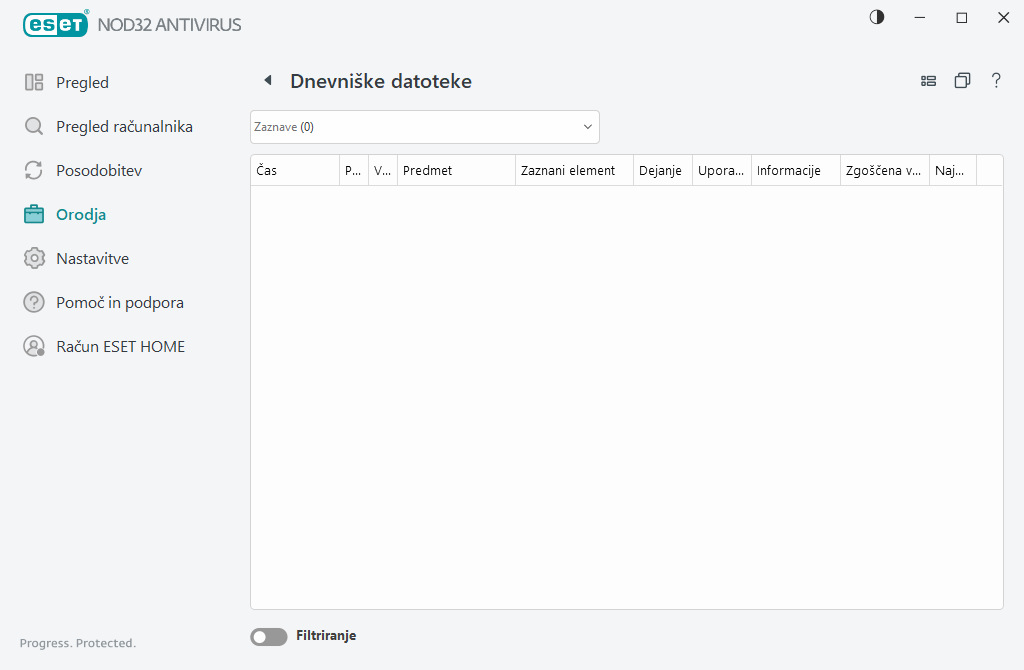The width and height of the screenshot is (1024, 670).
Task: Sort by the Čas column header
Action: (x=294, y=171)
